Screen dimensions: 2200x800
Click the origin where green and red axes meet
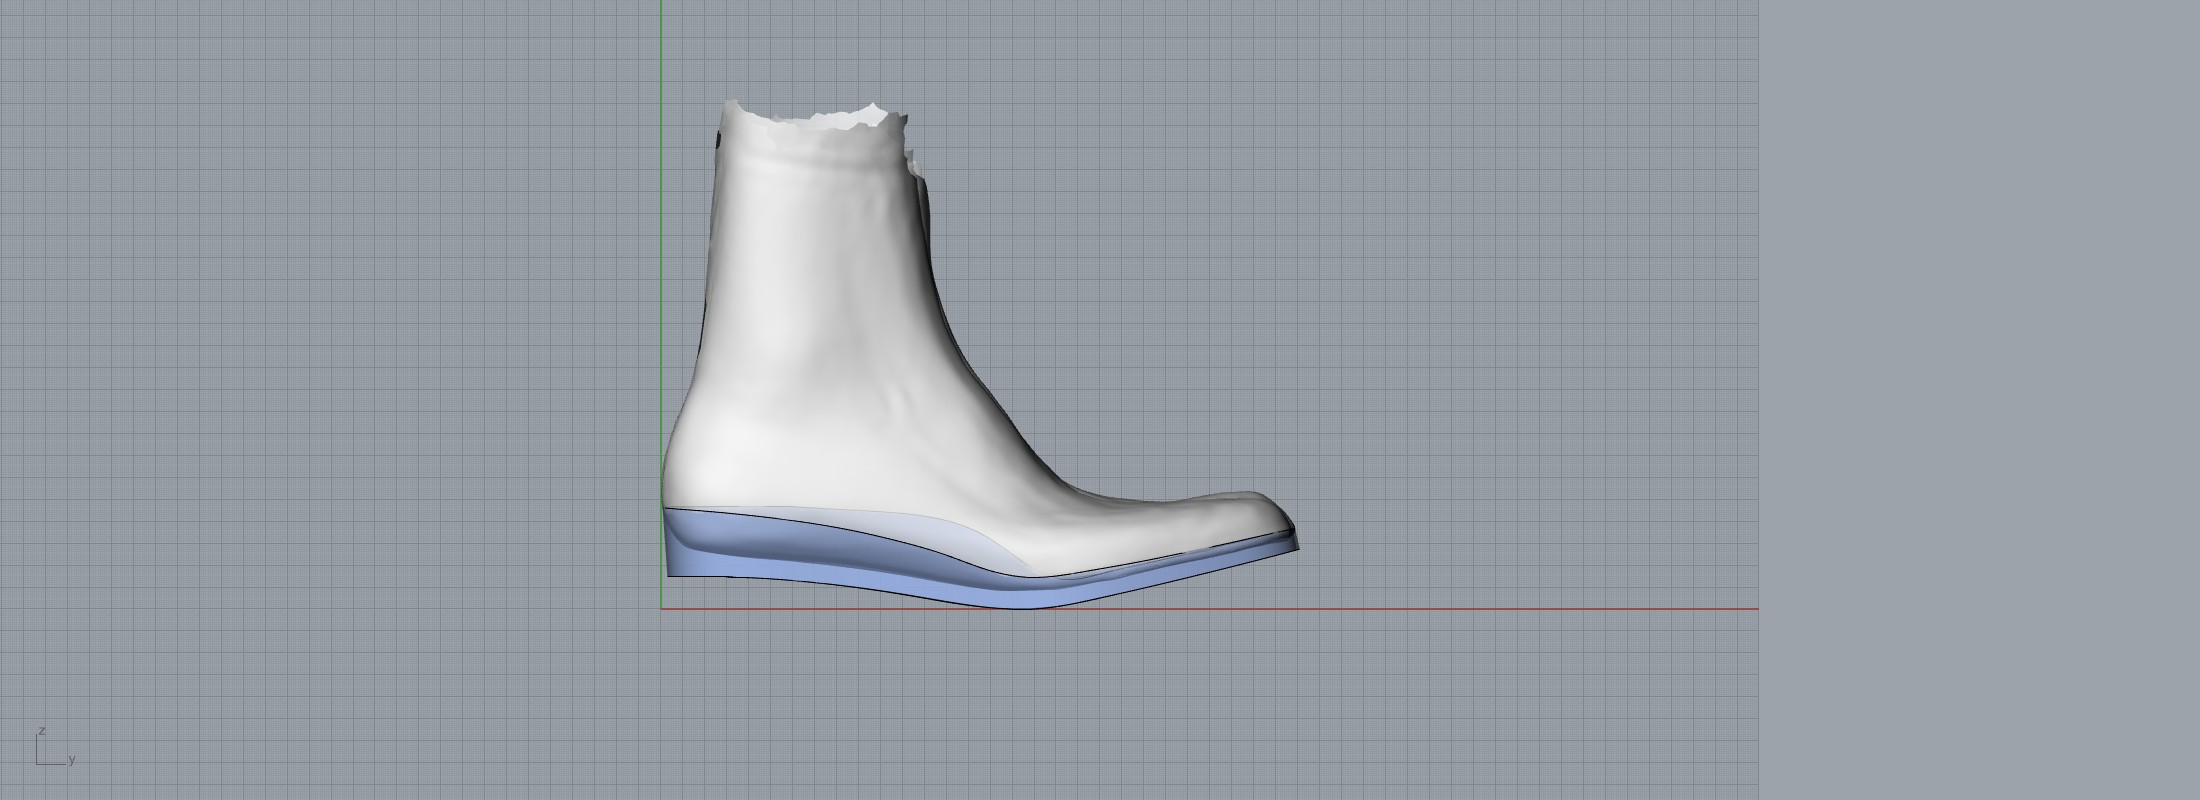[x=661, y=608]
